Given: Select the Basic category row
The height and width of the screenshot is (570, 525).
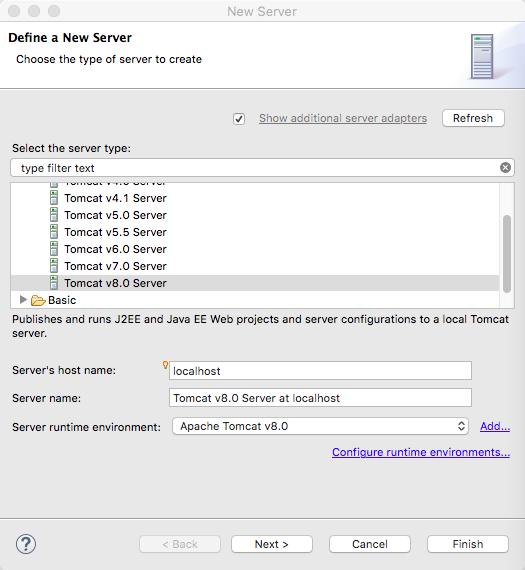Looking at the screenshot, I should click(255, 300).
